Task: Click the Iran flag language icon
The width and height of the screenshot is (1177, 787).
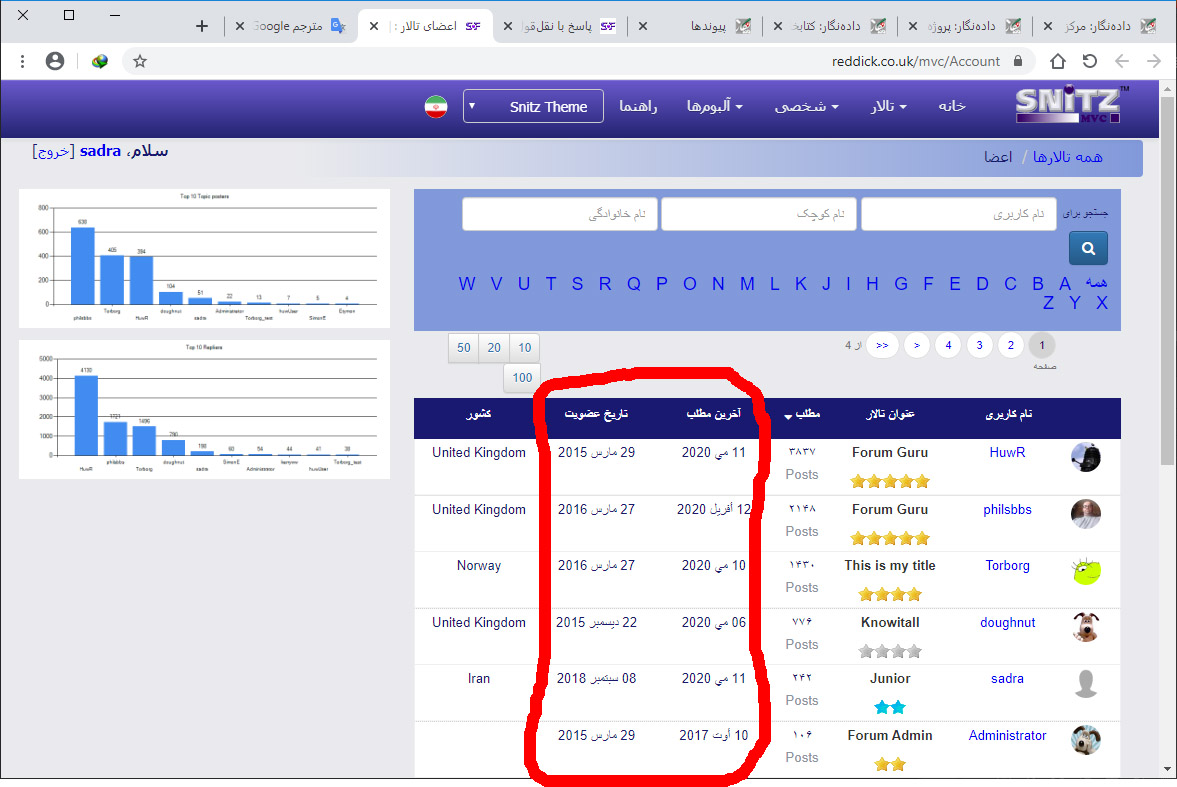Action: click(435, 107)
